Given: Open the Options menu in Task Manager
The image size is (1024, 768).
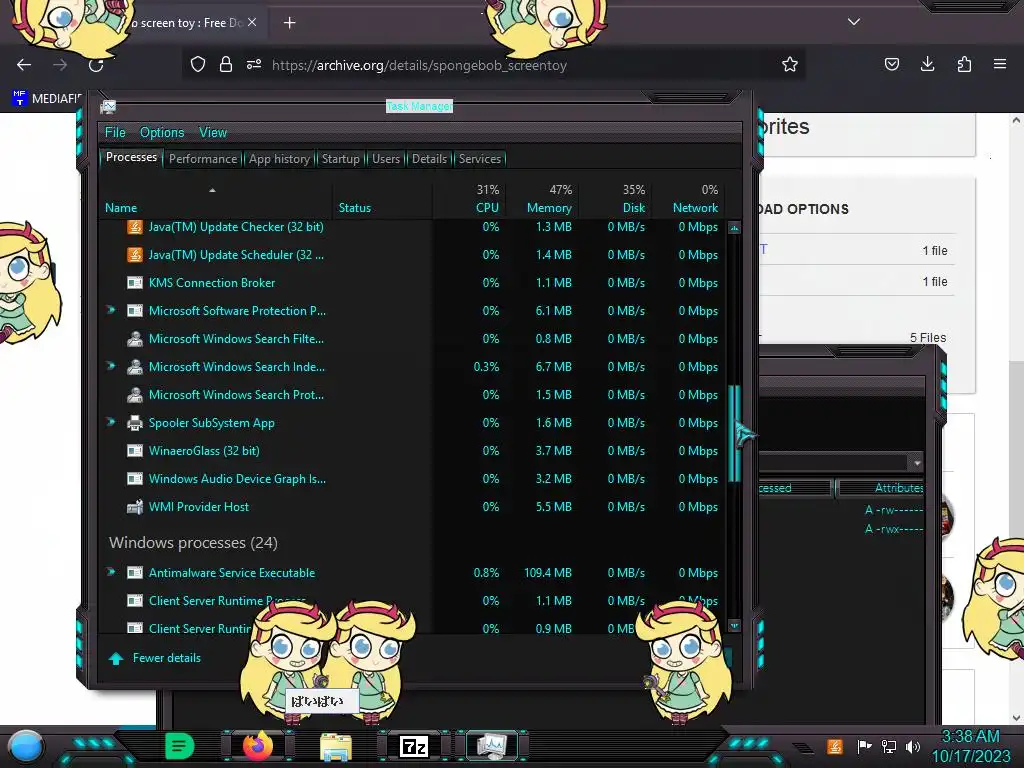Looking at the screenshot, I should (x=162, y=133).
